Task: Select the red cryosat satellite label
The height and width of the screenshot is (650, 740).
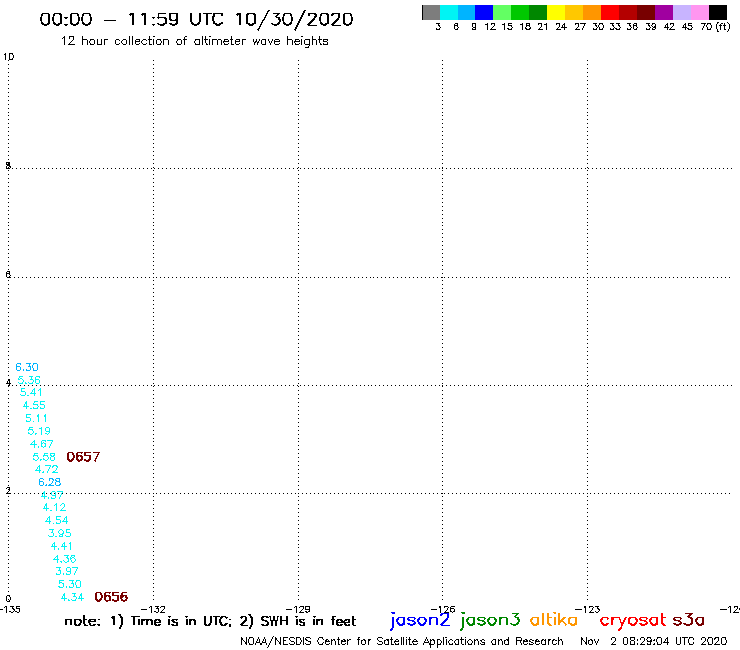Action: coord(633,620)
